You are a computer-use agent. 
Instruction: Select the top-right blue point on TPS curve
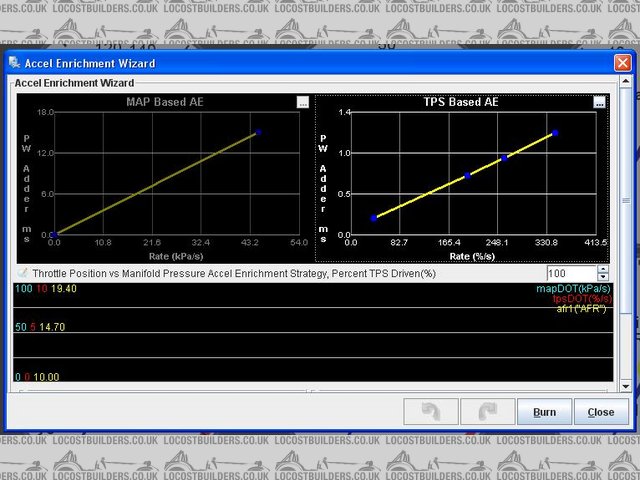click(x=555, y=133)
